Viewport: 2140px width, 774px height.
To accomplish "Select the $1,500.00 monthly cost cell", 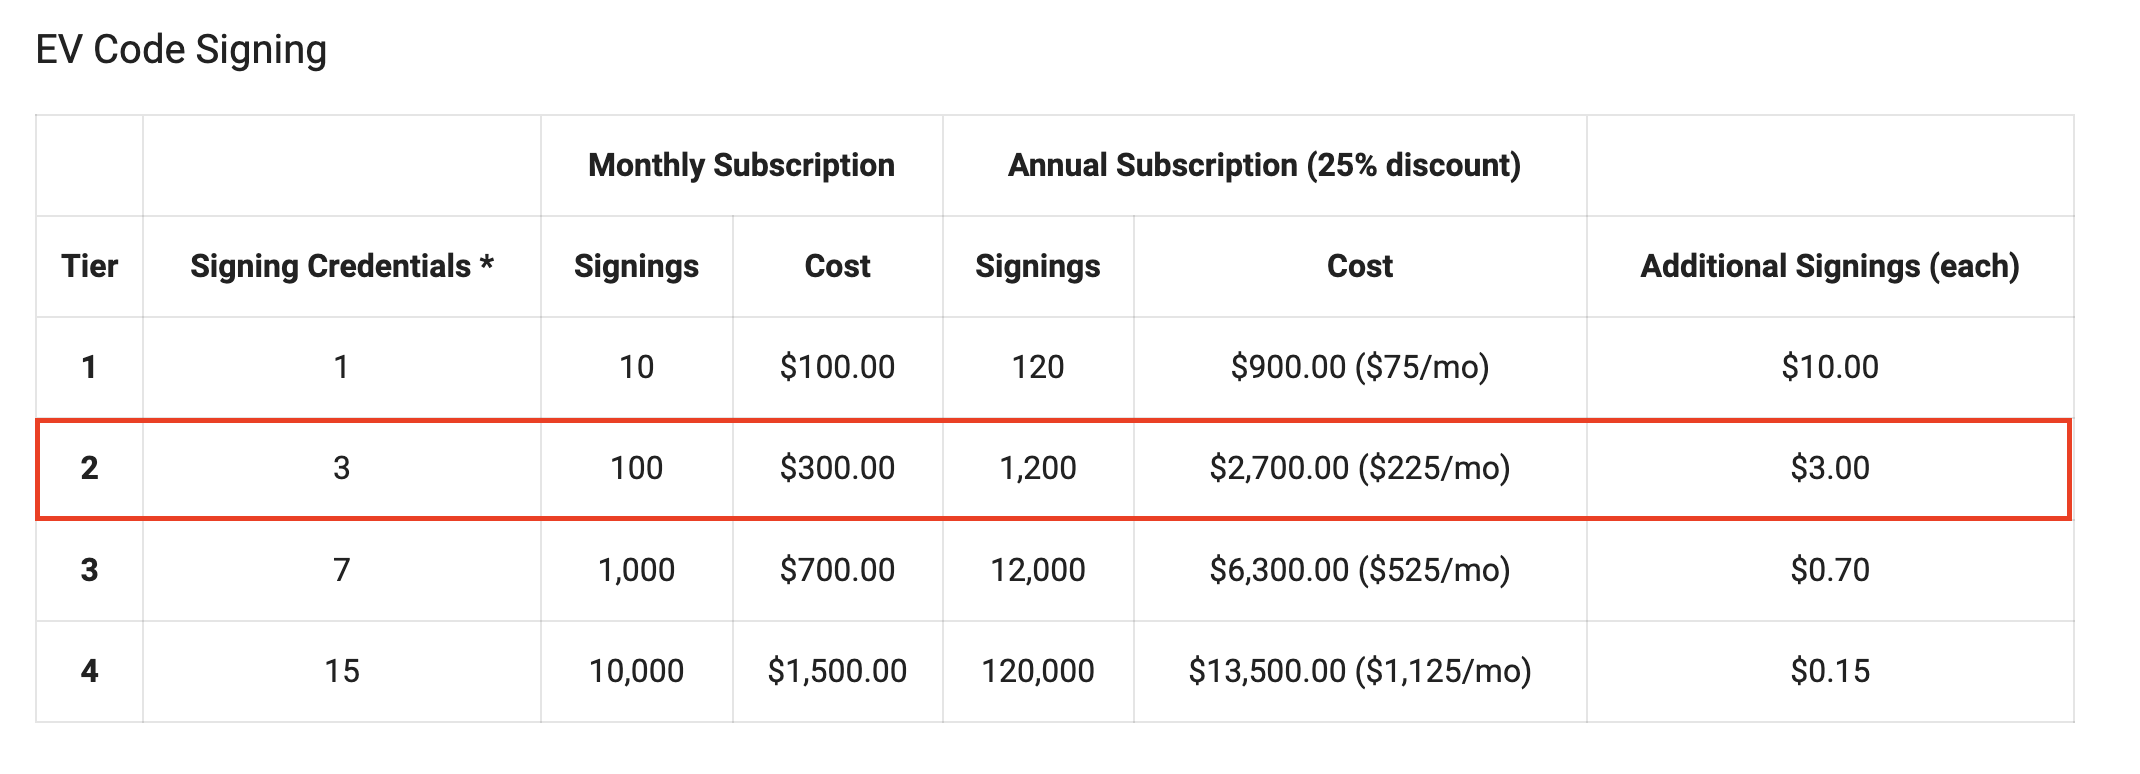I will [x=837, y=671].
